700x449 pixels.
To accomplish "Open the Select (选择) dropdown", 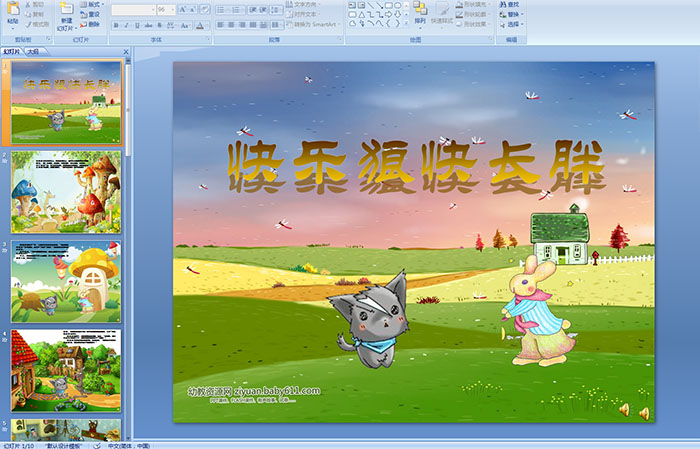I will coord(511,24).
